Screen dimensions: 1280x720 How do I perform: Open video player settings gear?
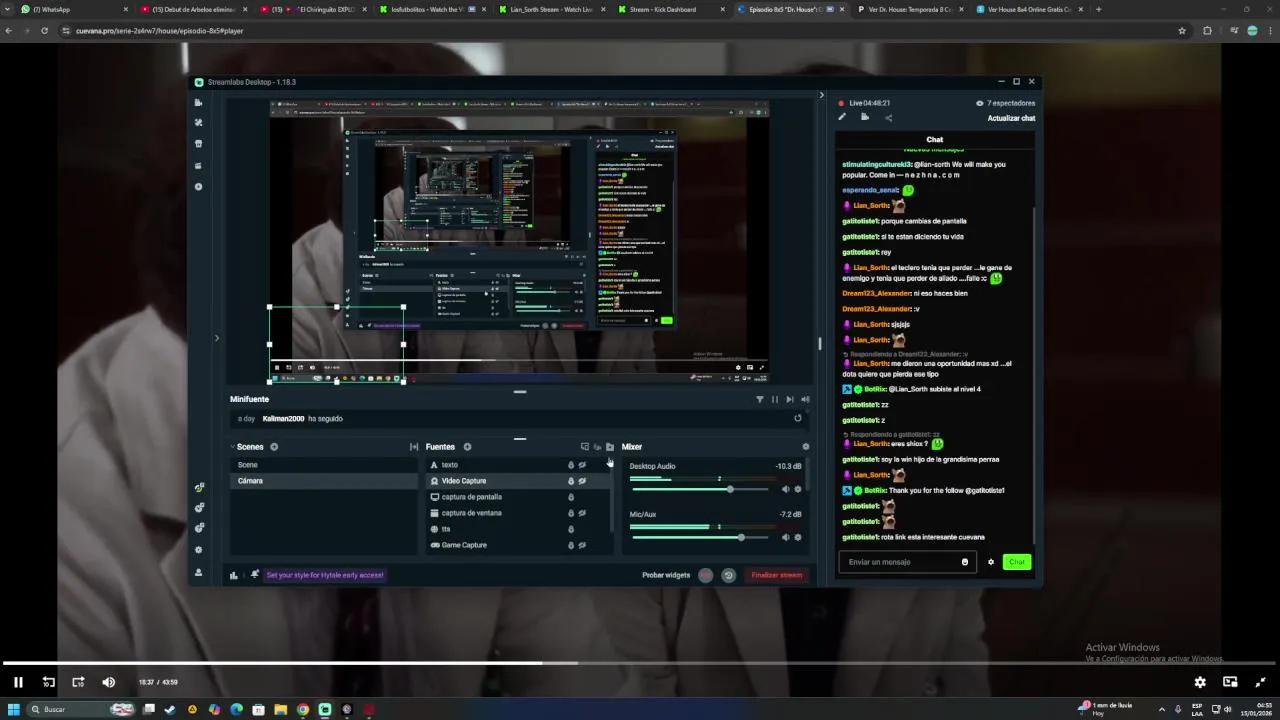[1200, 682]
